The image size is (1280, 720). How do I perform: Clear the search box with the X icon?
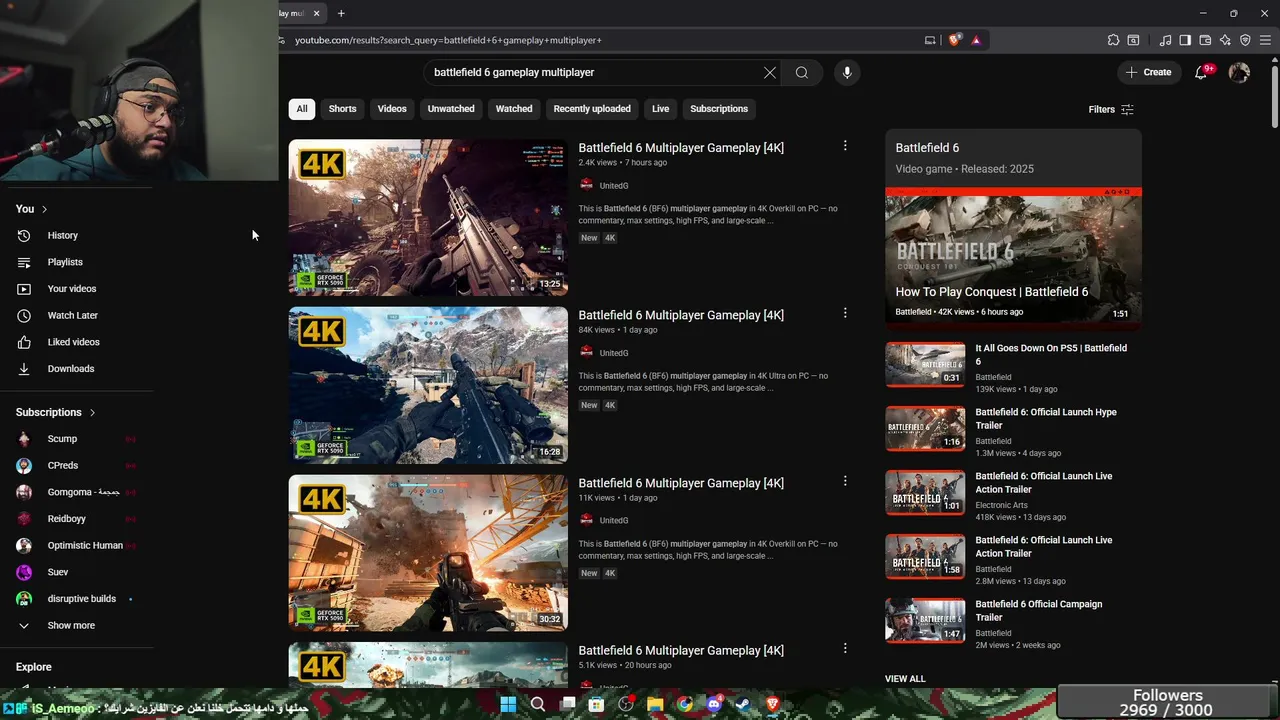(770, 72)
